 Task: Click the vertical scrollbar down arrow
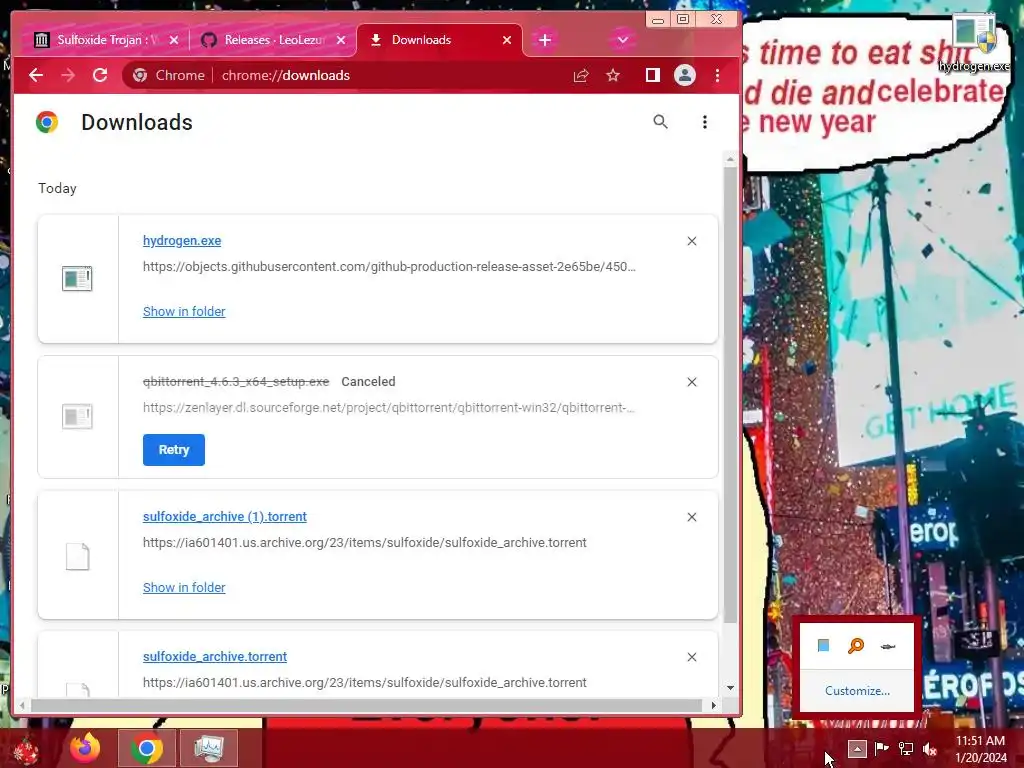[730, 688]
